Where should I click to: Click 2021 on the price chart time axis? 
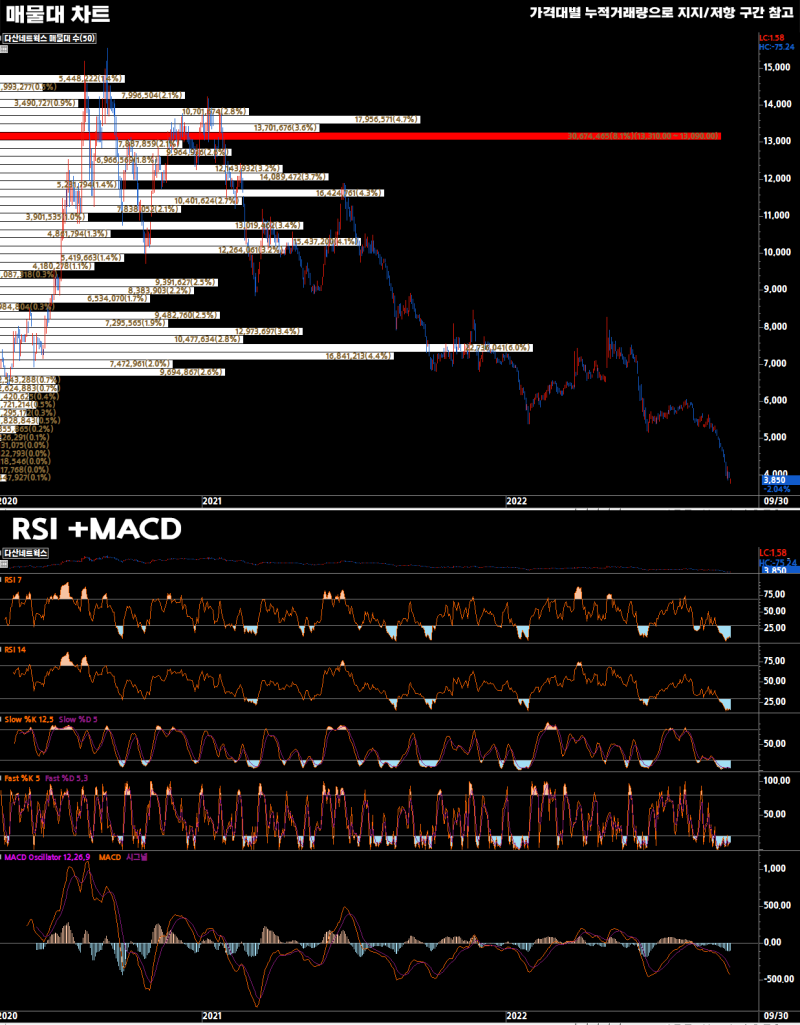[212, 501]
